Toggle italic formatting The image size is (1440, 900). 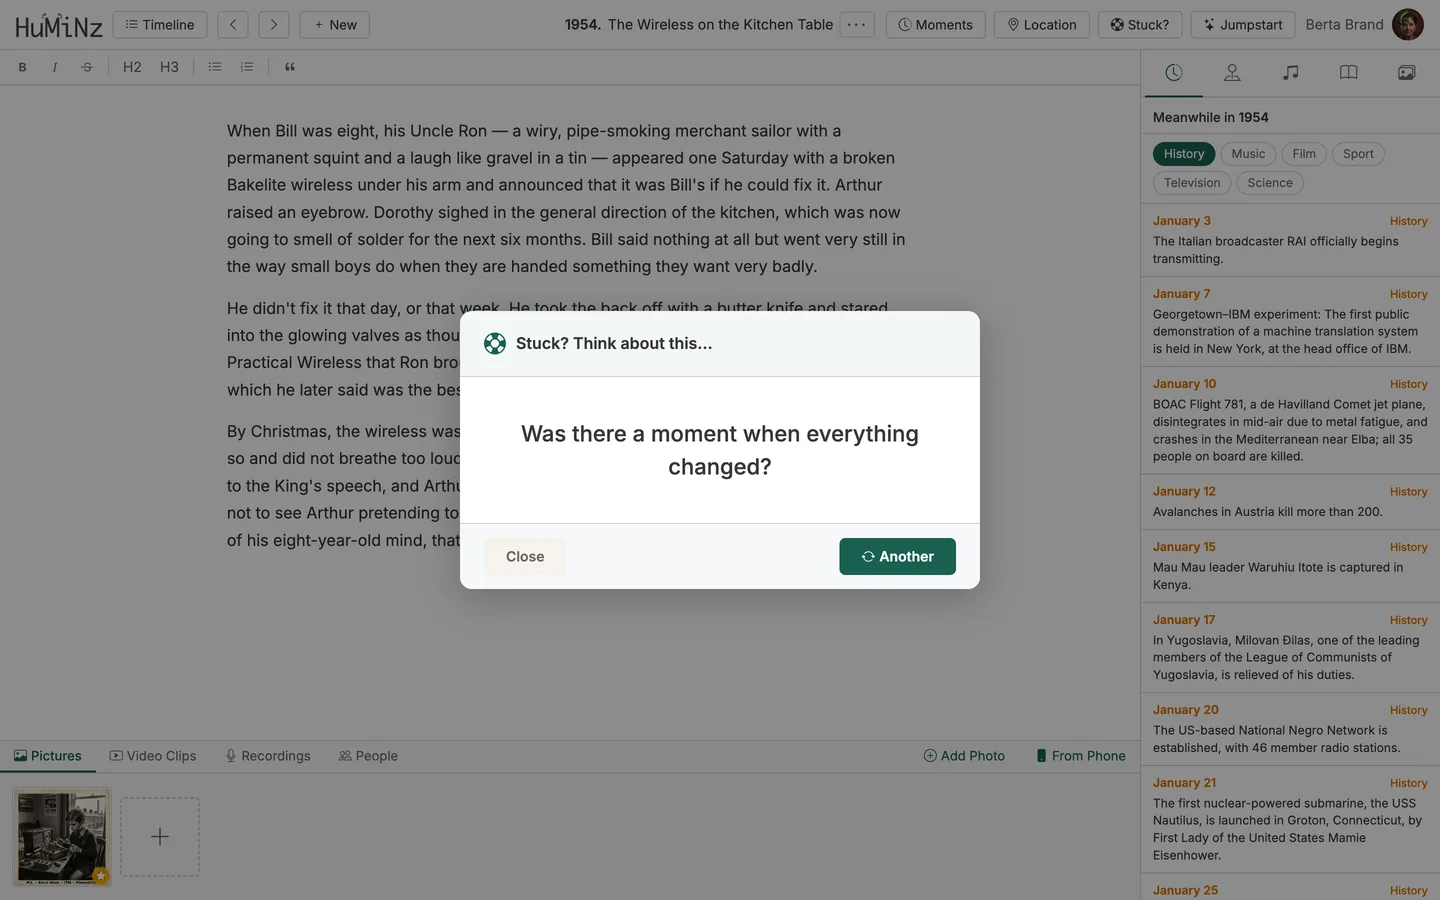(54, 67)
